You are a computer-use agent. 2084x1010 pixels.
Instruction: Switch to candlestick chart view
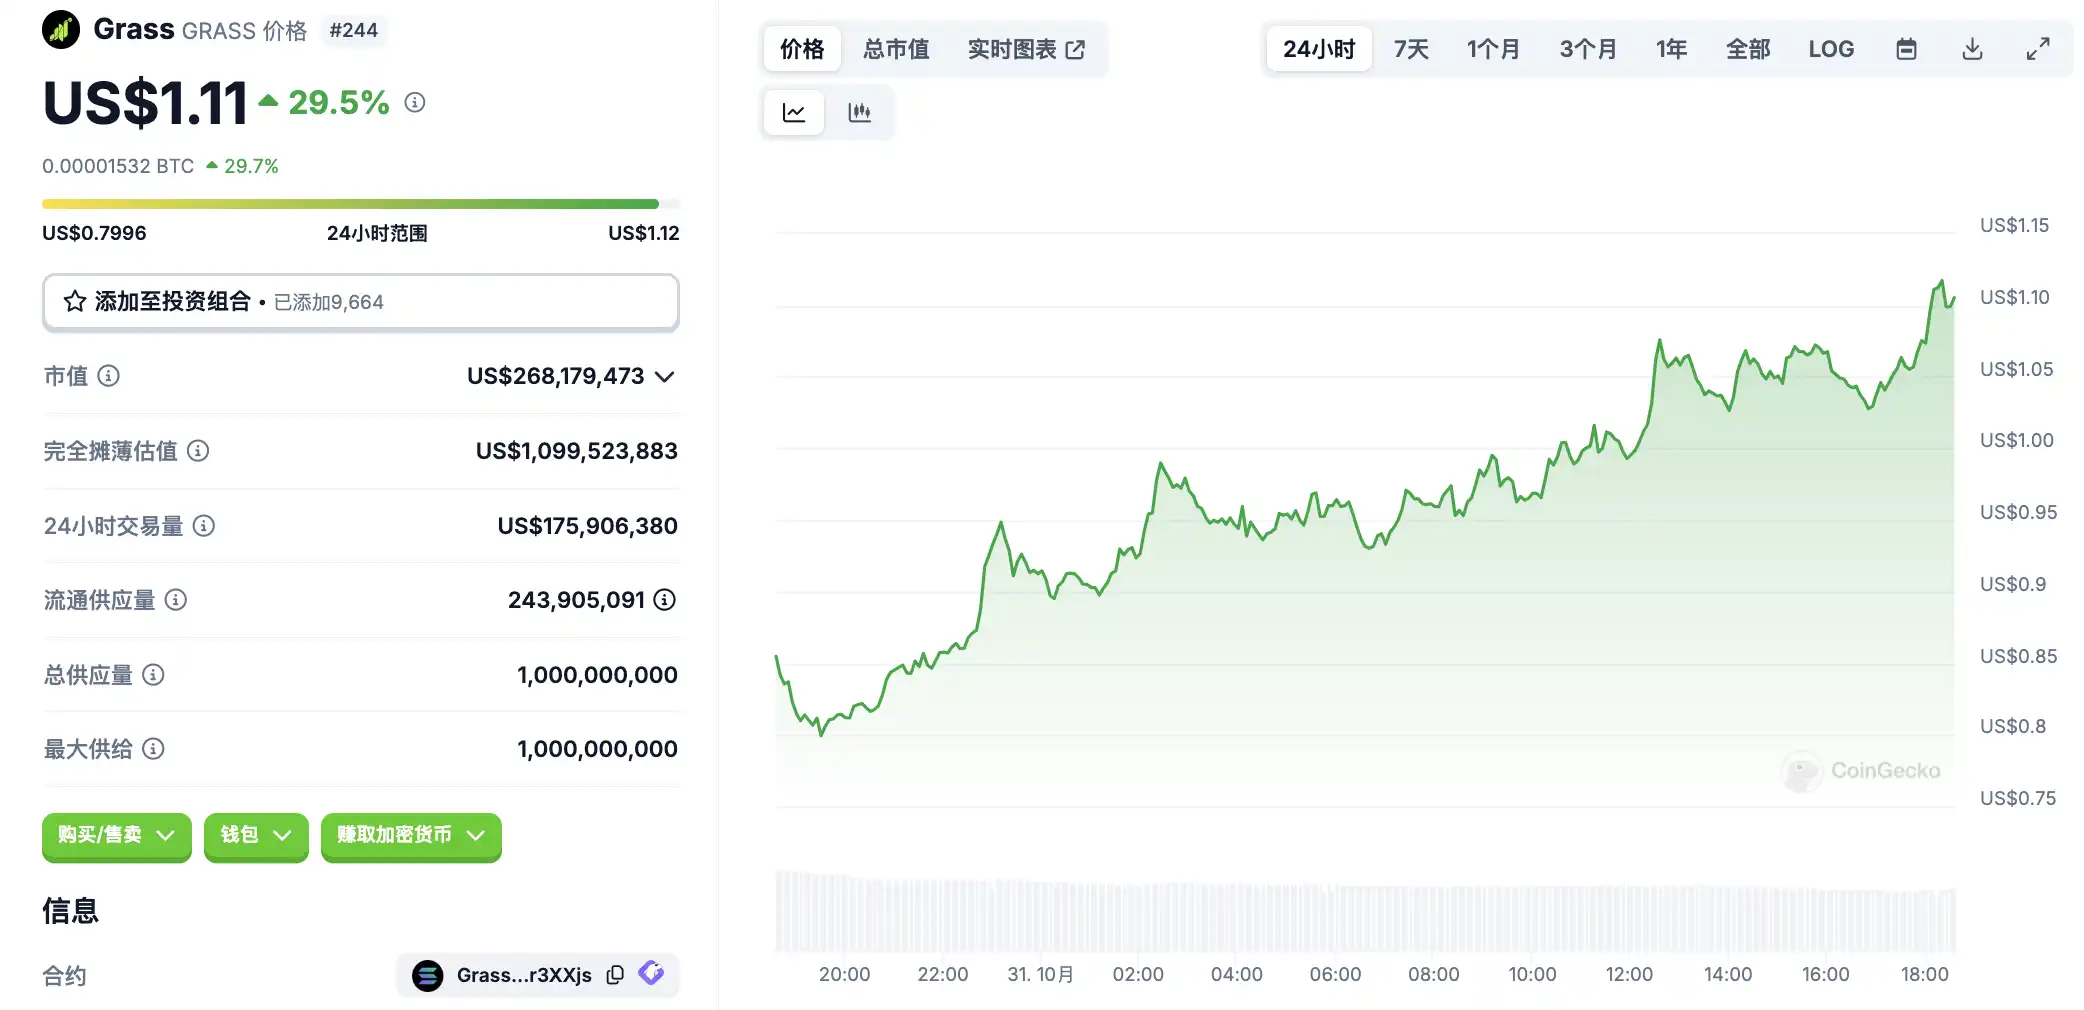859,112
